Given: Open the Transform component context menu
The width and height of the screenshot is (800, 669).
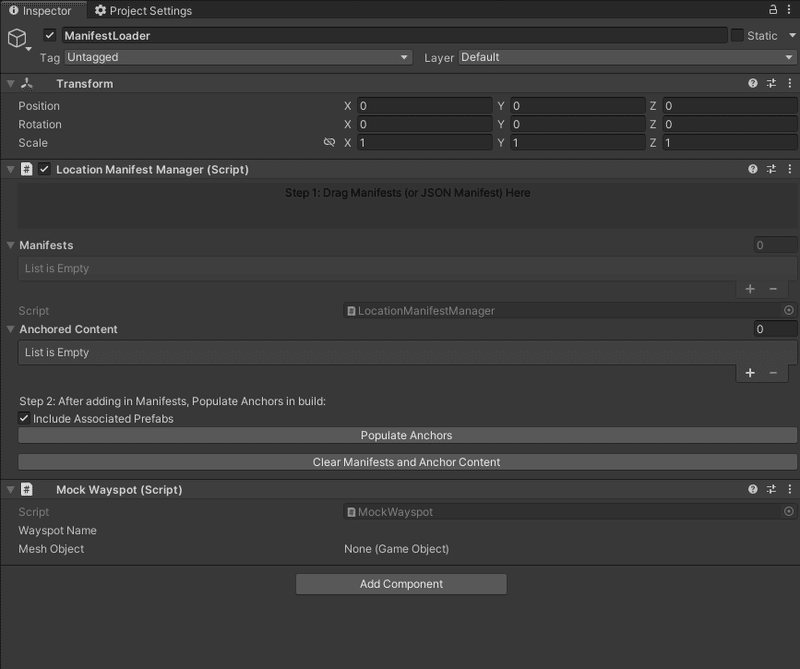Looking at the screenshot, I should coord(789,83).
